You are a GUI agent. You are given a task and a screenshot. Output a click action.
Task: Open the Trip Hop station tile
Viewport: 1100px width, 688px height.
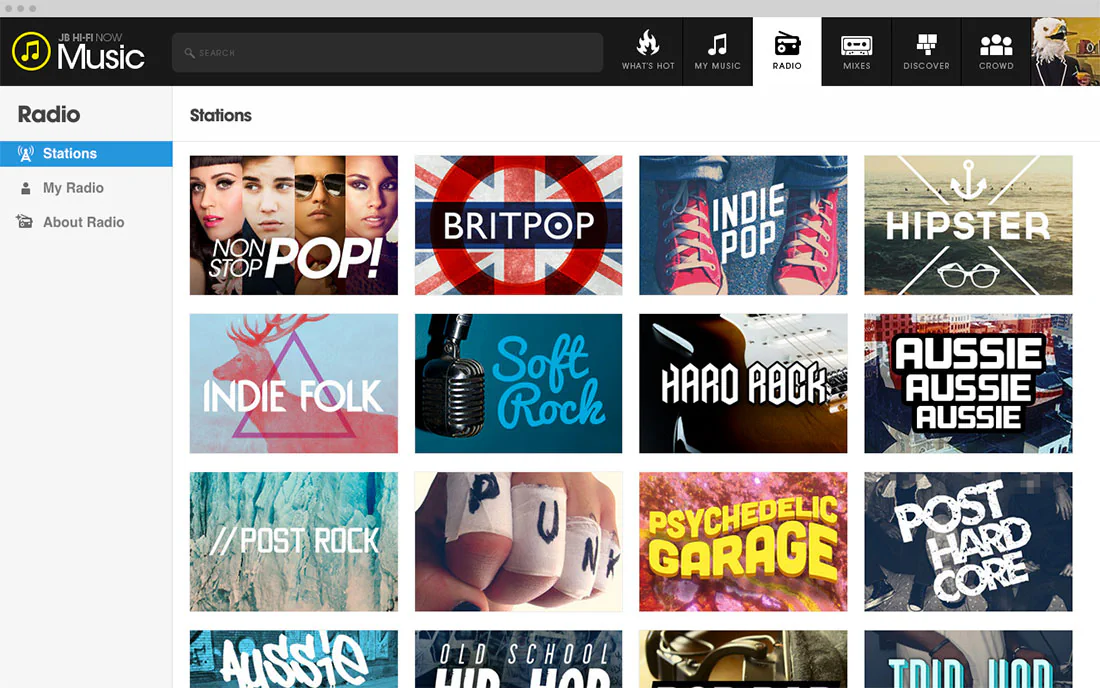click(x=968, y=659)
